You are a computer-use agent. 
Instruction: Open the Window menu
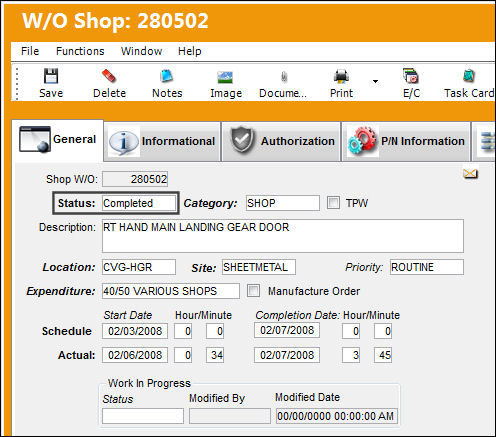pos(142,51)
